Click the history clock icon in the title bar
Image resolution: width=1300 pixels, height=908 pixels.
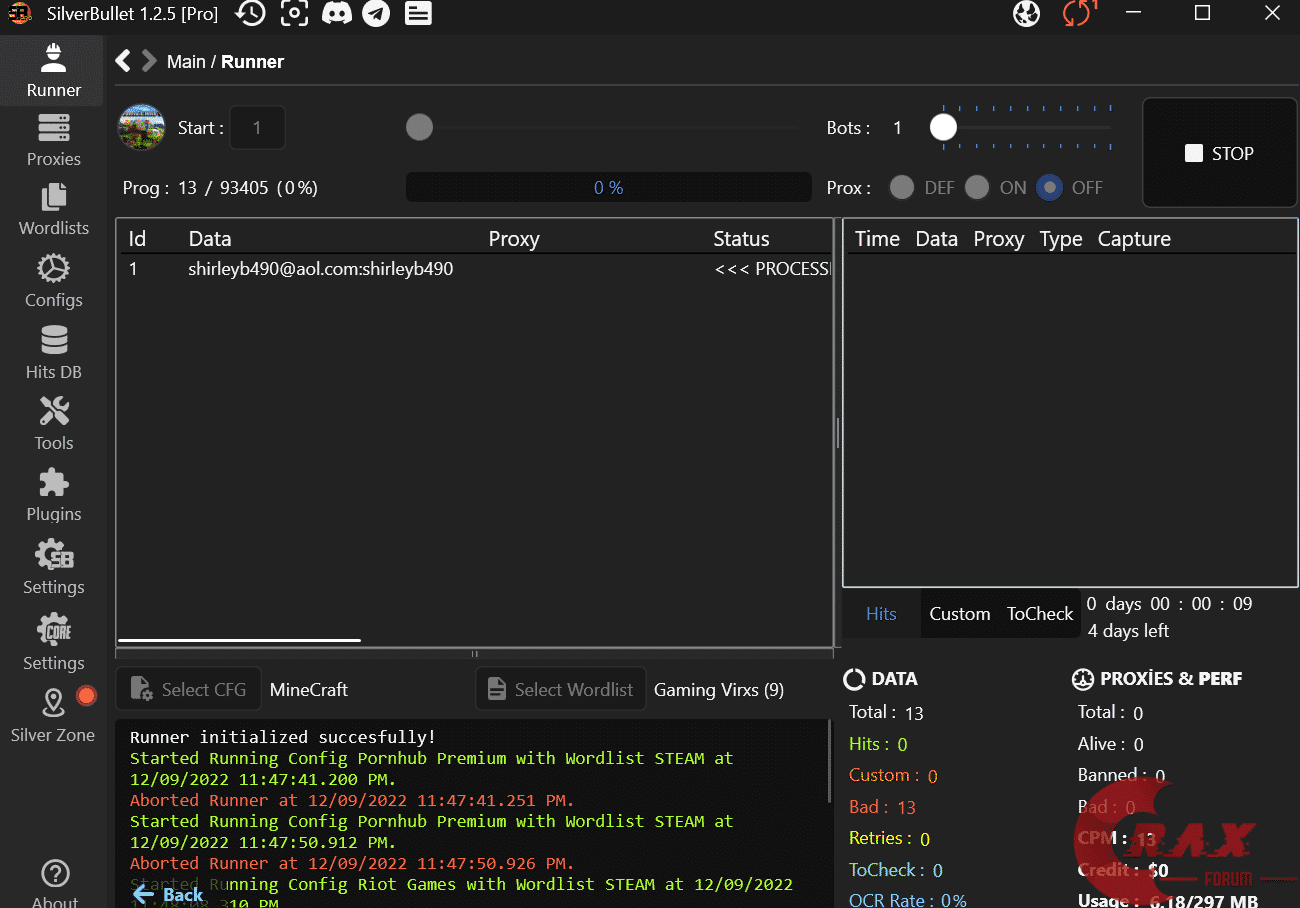(x=251, y=14)
